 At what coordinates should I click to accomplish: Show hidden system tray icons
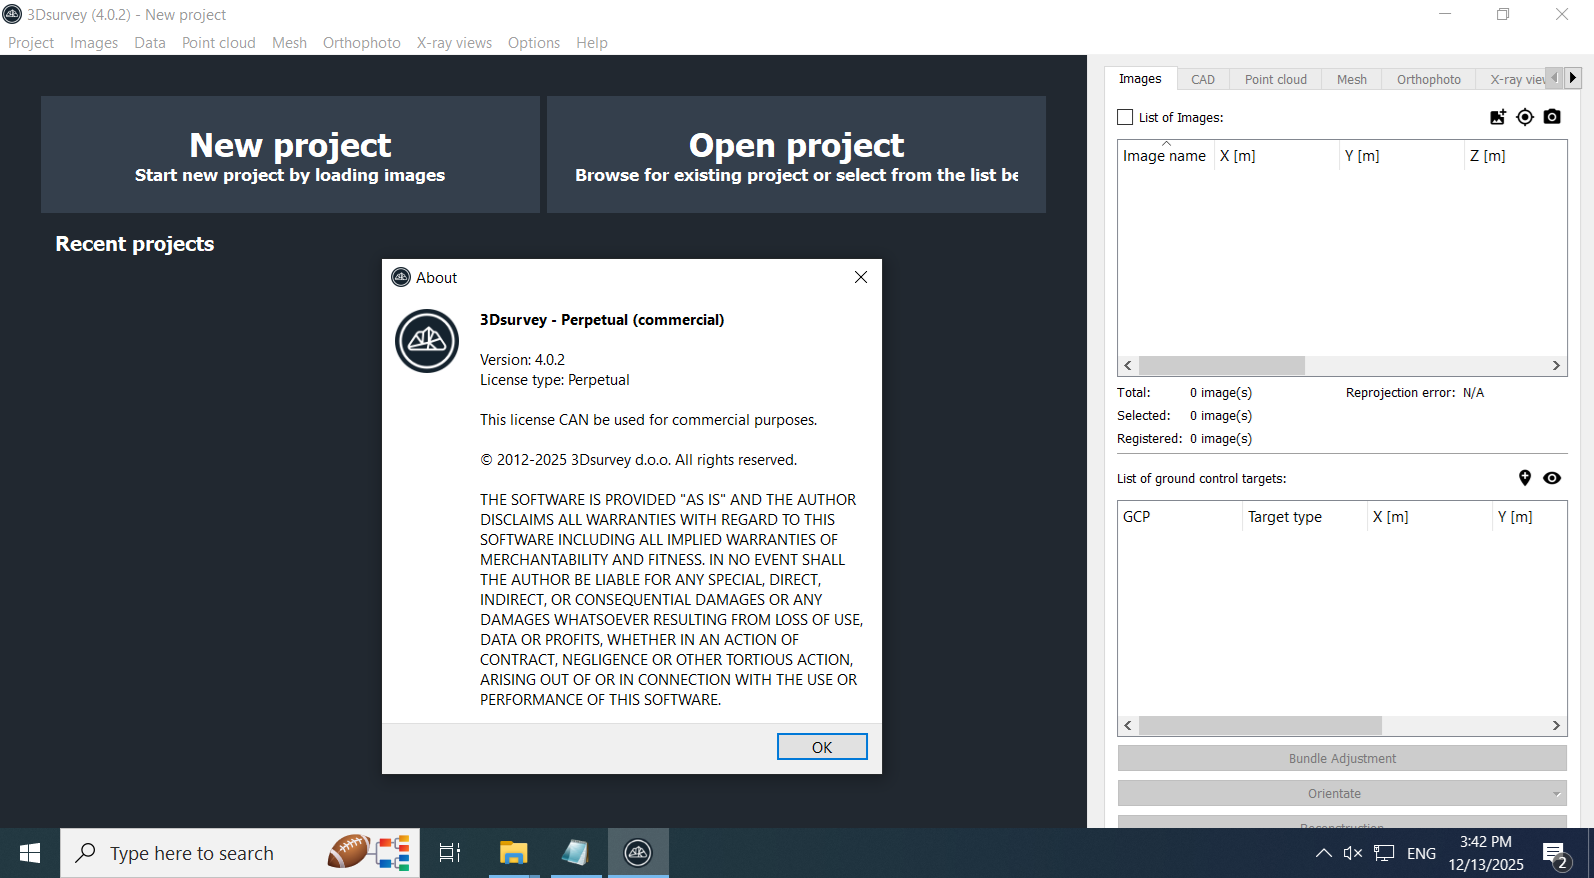click(1324, 853)
